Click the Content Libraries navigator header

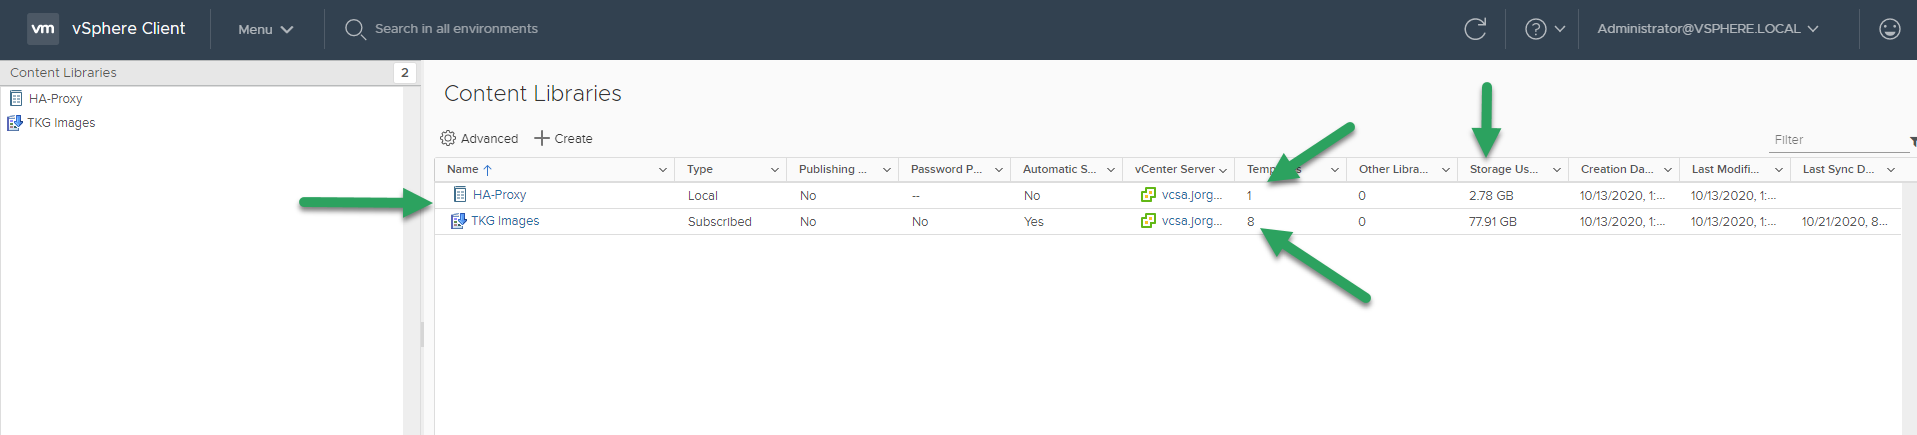click(63, 72)
